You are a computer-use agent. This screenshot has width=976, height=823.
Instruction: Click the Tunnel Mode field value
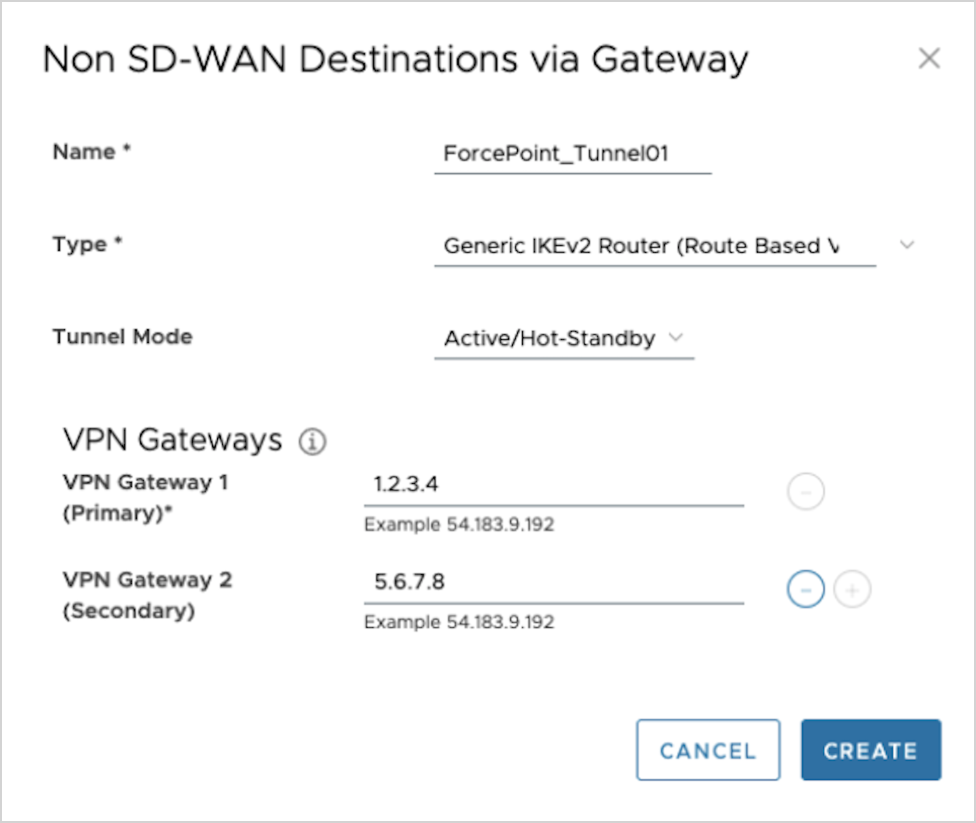click(x=550, y=338)
